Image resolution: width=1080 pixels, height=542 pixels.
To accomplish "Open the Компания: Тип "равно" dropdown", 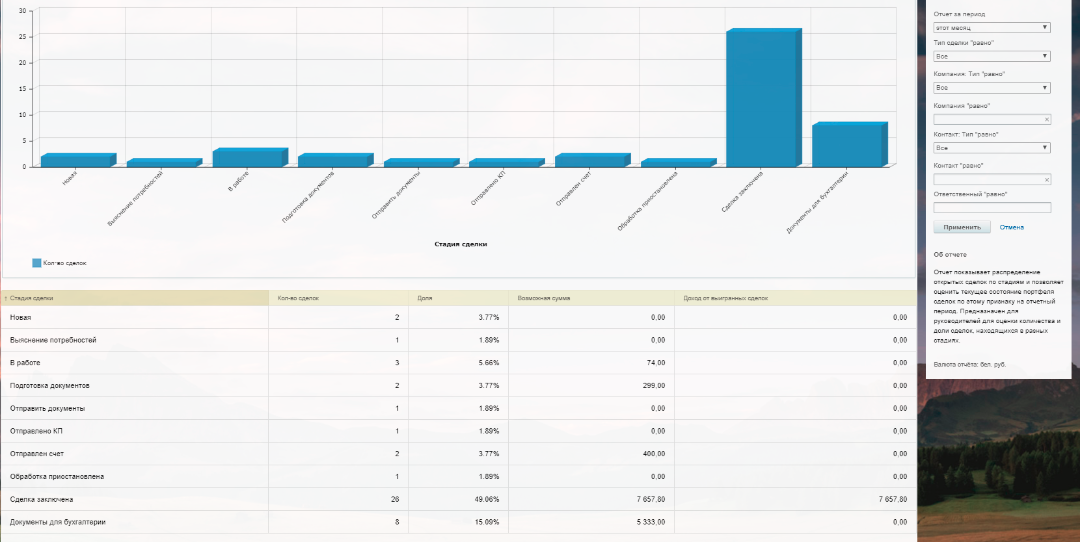I will pos(991,88).
